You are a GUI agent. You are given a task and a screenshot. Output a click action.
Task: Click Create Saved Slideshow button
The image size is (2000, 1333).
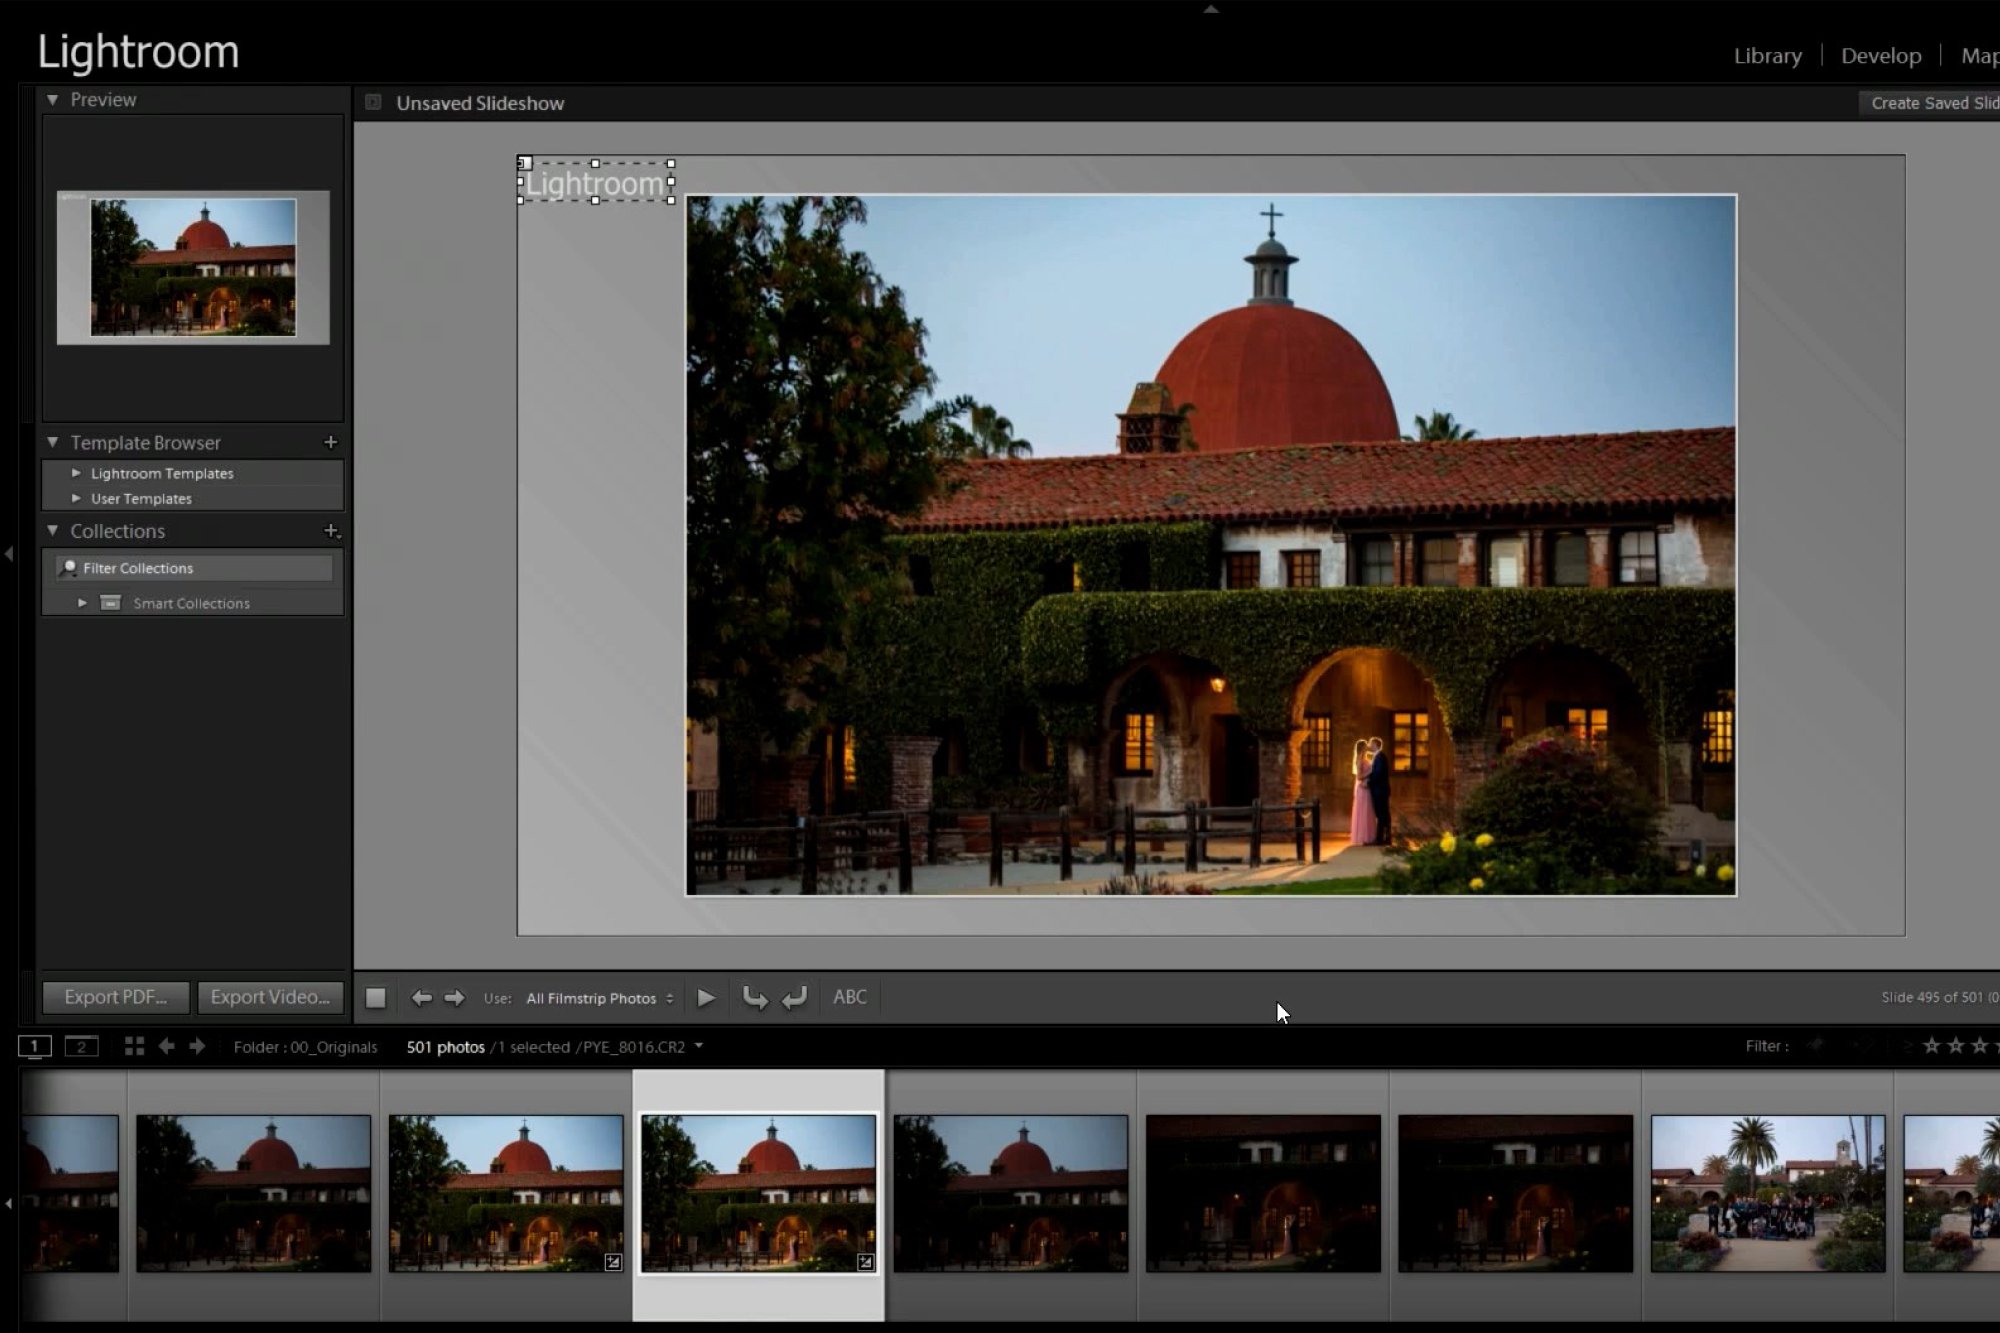tap(1930, 103)
